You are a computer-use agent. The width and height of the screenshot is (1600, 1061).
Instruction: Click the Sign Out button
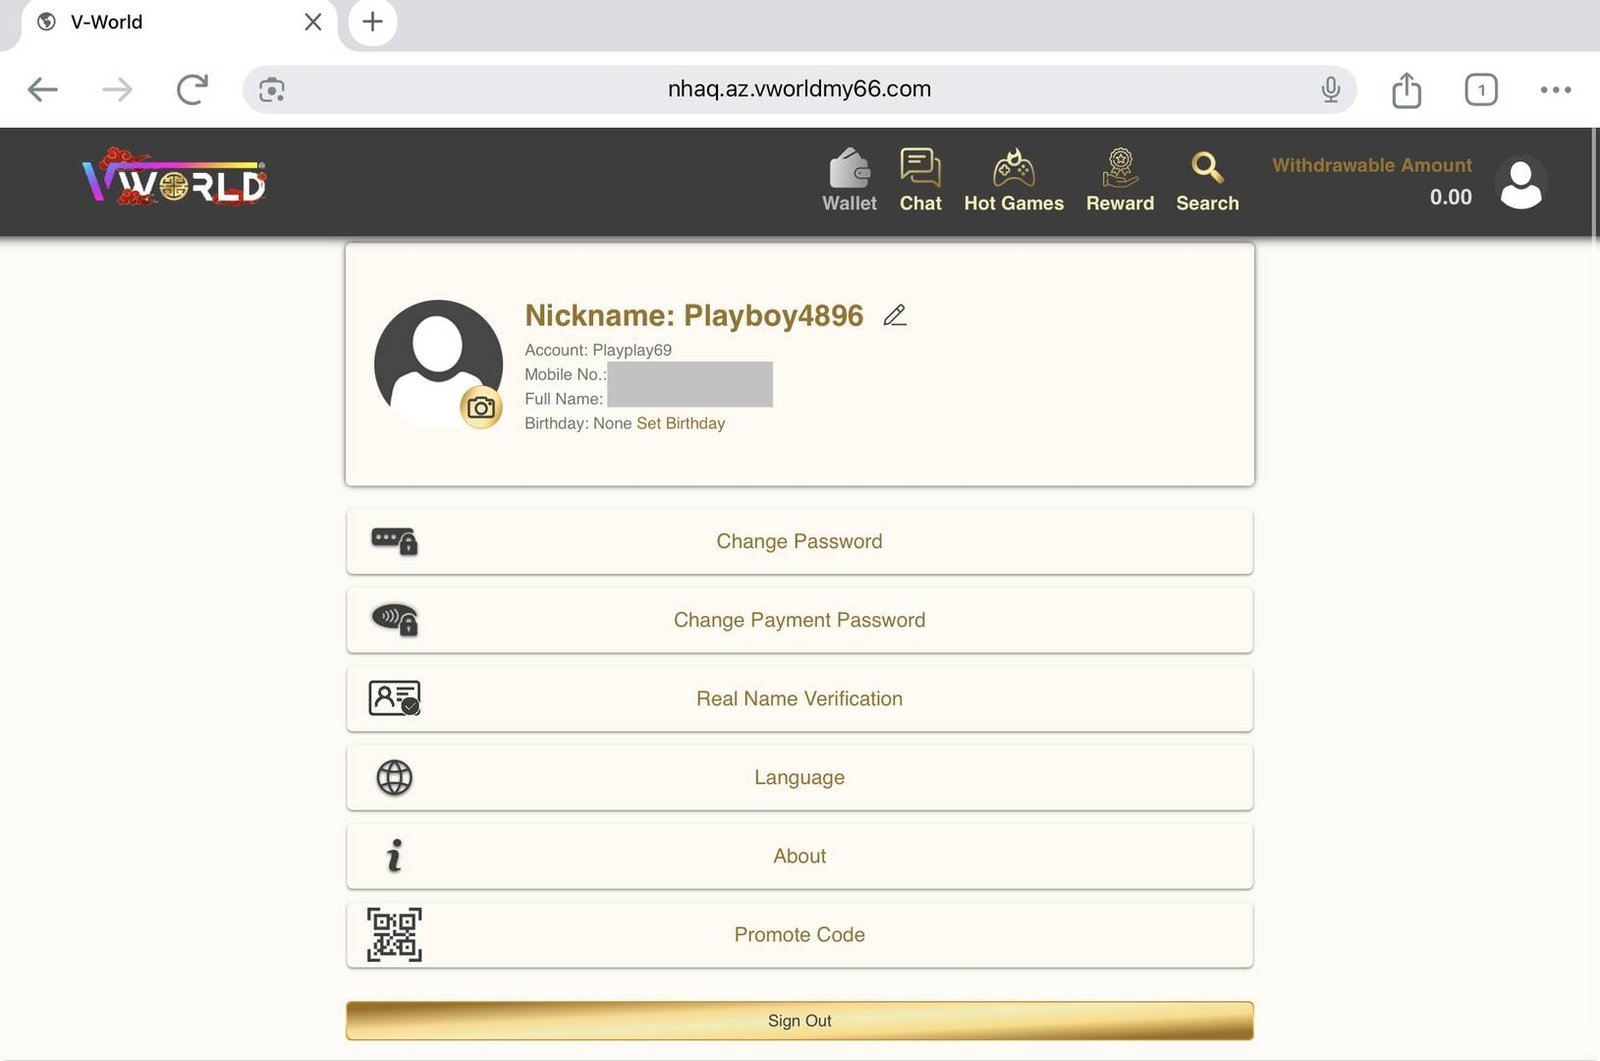pyautogui.click(x=799, y=1021)
